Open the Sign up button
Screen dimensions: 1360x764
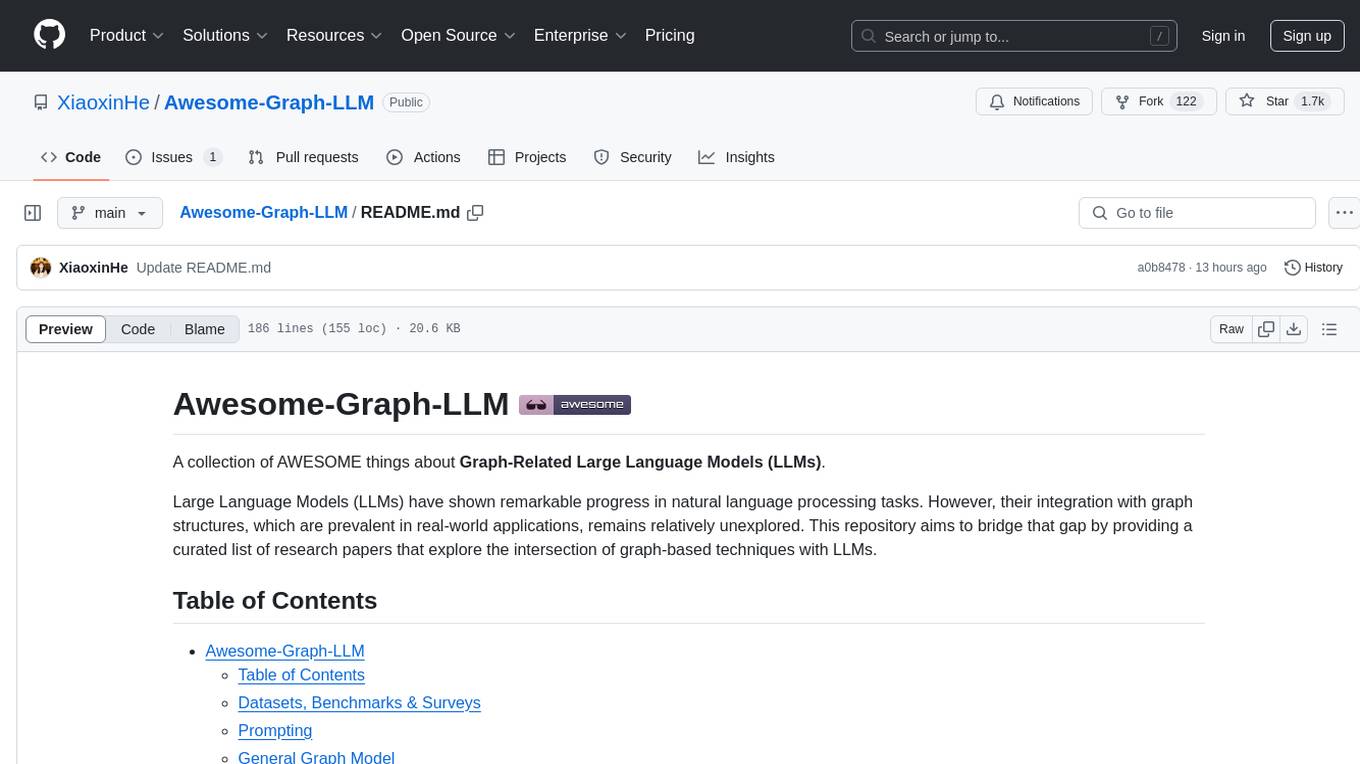(1307, 36)
